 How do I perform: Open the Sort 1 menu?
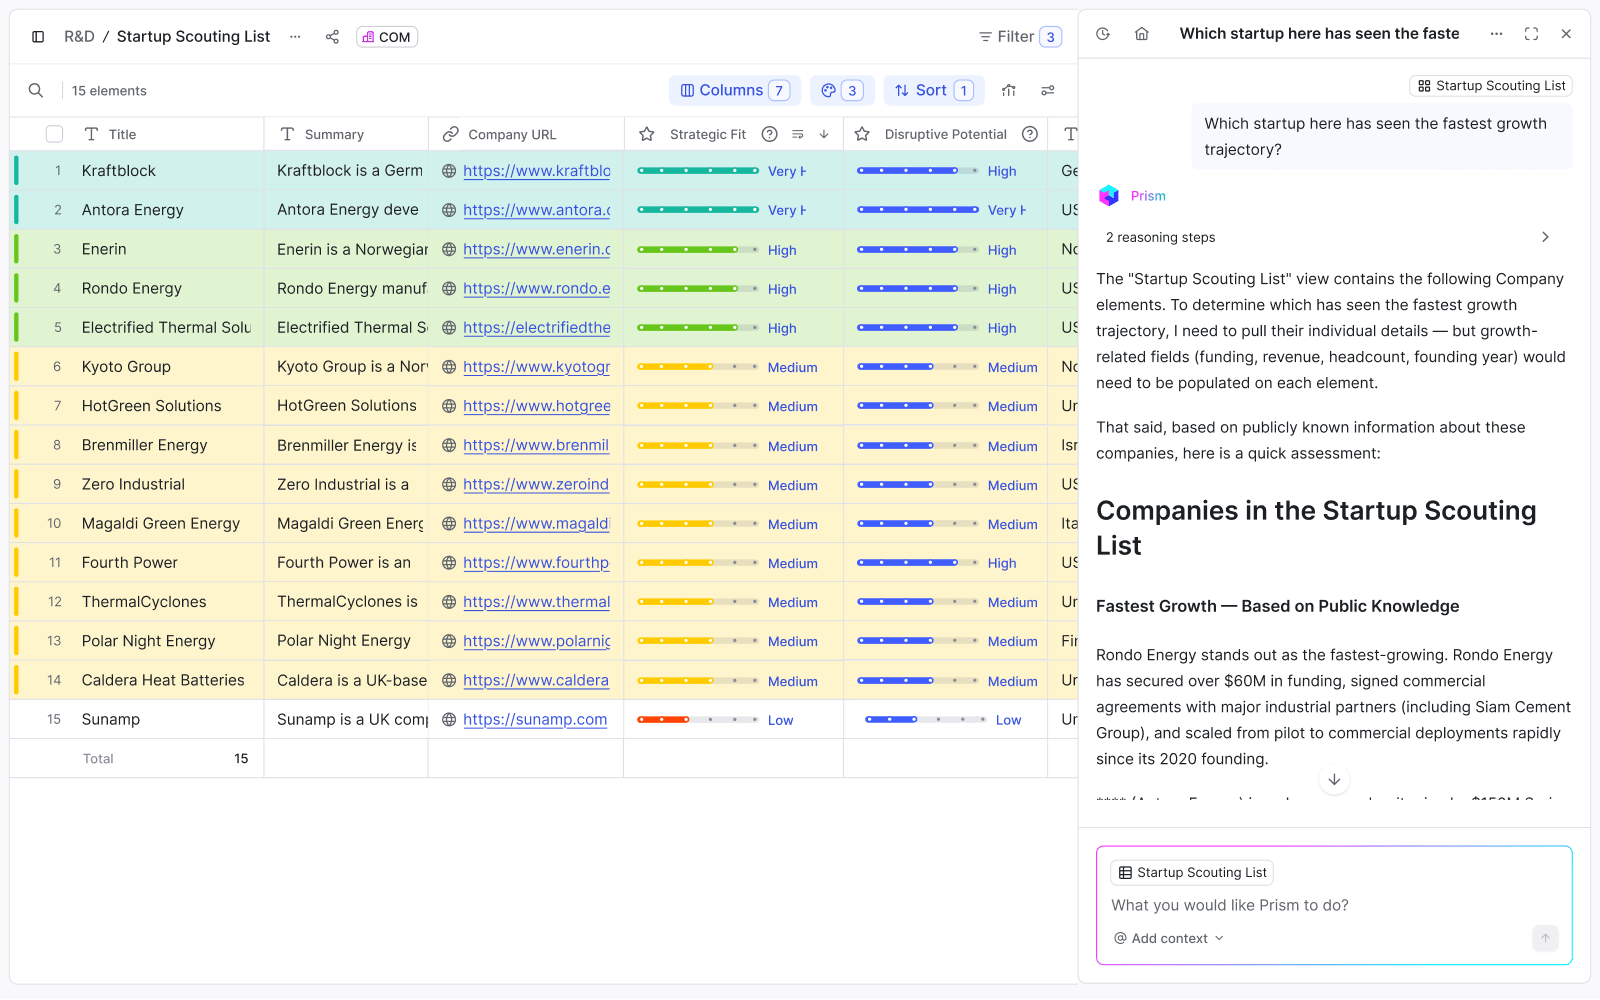point(934,91)
